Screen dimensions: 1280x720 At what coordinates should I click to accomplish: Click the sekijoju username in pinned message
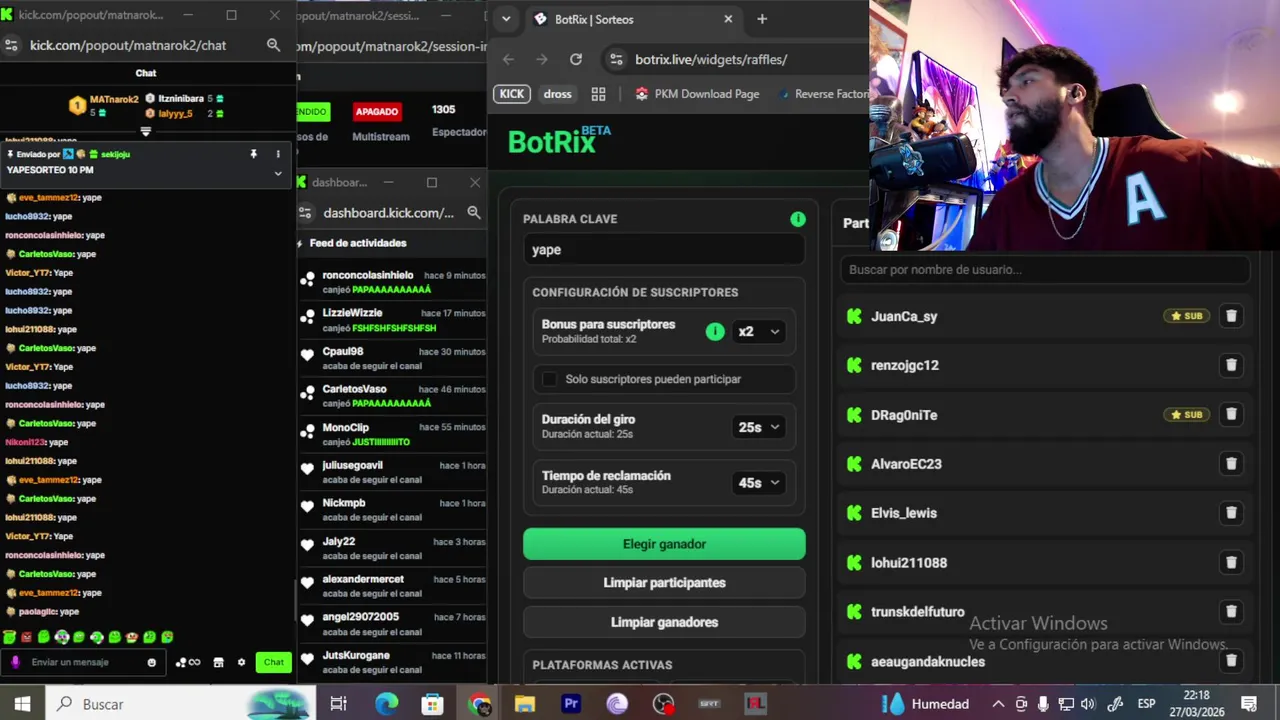click(x=116, y=154)
